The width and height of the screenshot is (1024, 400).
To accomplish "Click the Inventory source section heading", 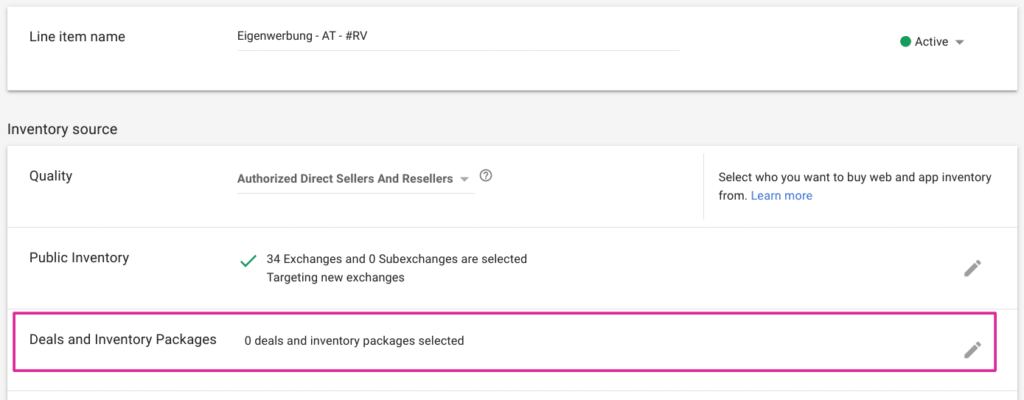I will (62, 129).
